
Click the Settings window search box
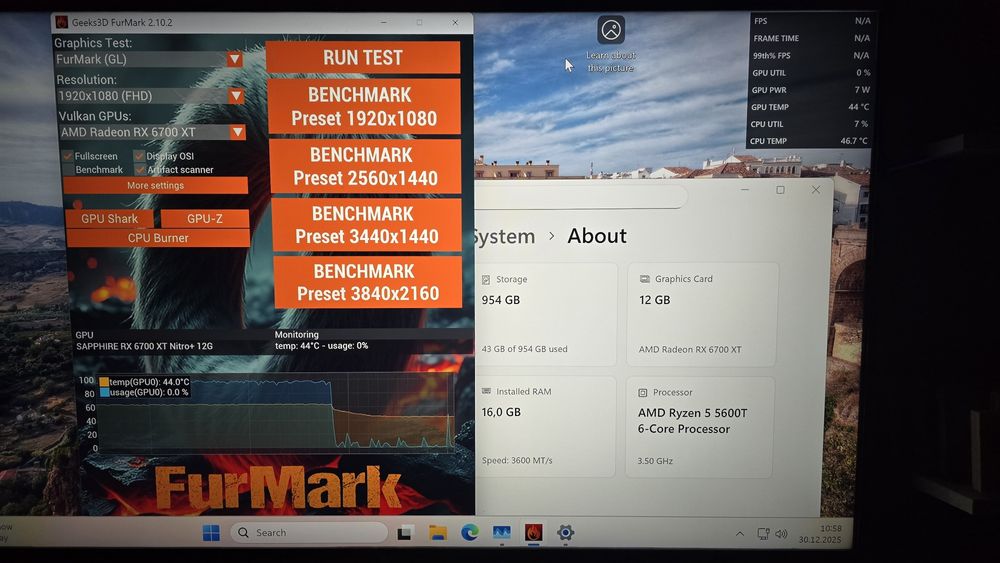[580, 196]
